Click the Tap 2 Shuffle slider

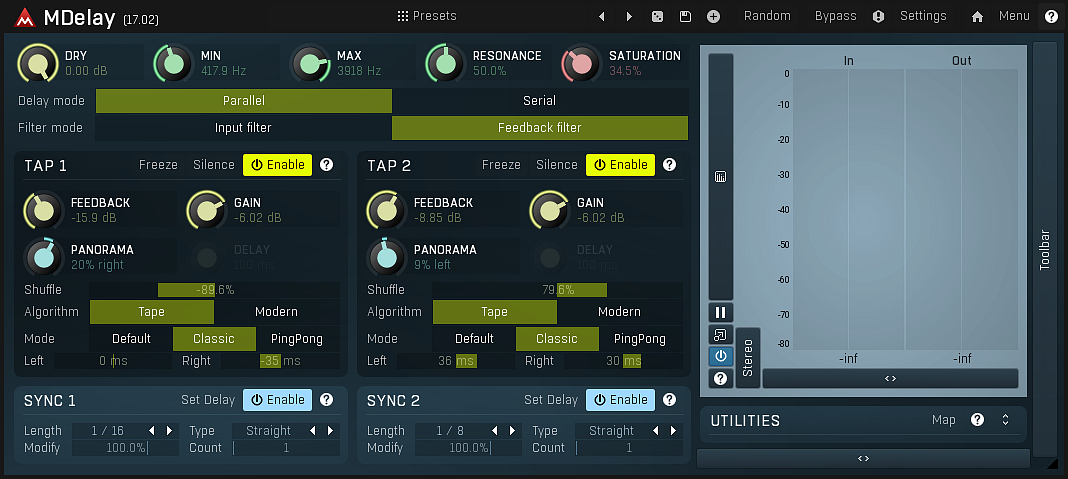coord(557,290)
